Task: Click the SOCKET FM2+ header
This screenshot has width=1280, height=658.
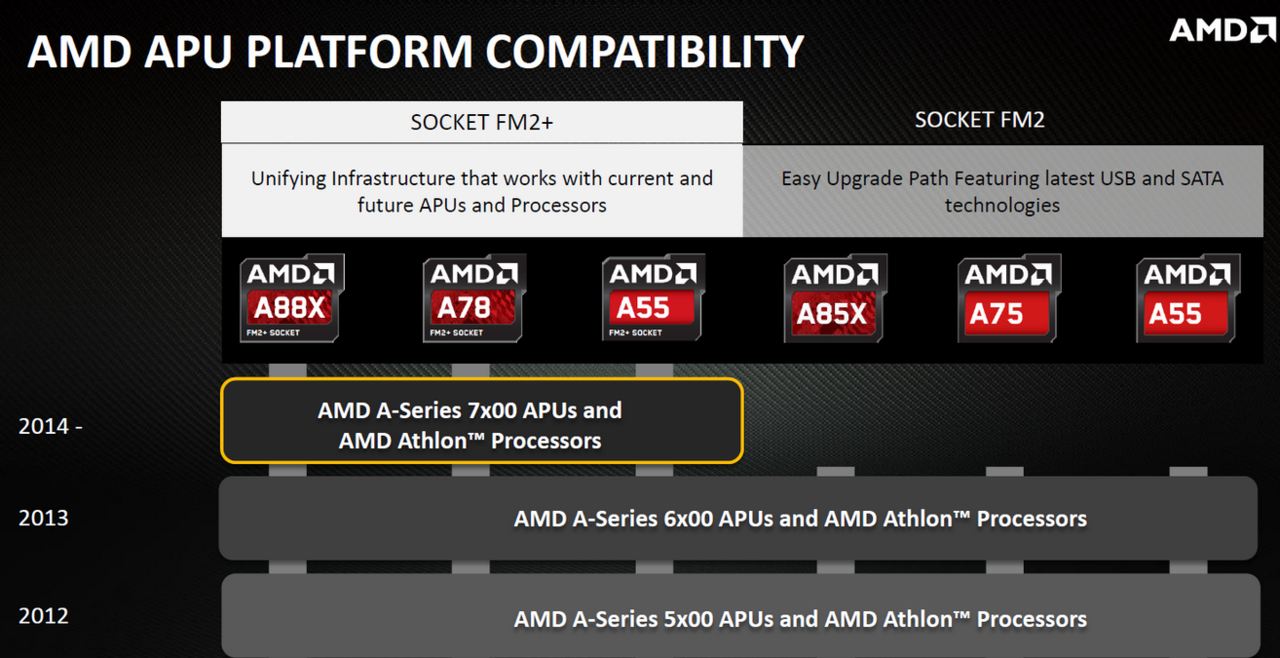Action: (x=482, y=122)
